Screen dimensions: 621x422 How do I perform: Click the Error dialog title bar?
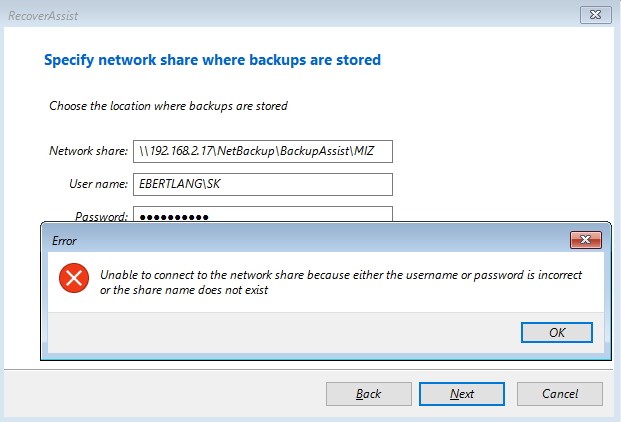[300, 240]
